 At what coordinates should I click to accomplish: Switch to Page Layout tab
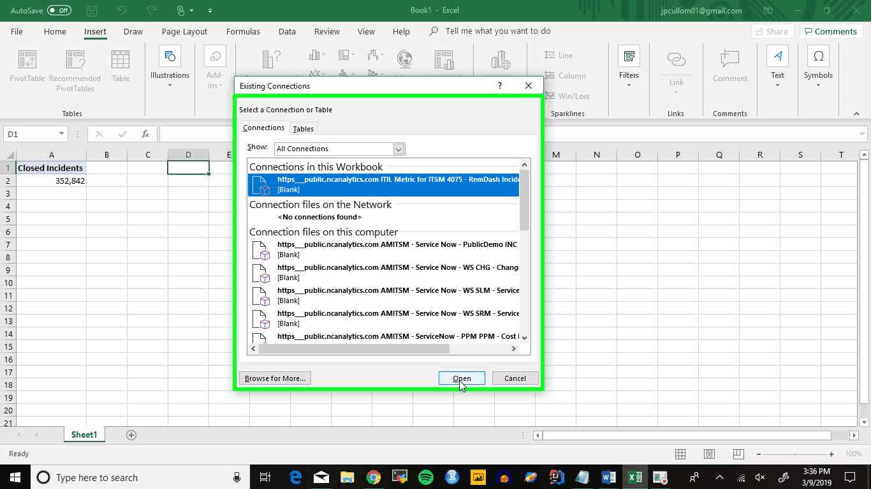[x=184, y=32]
